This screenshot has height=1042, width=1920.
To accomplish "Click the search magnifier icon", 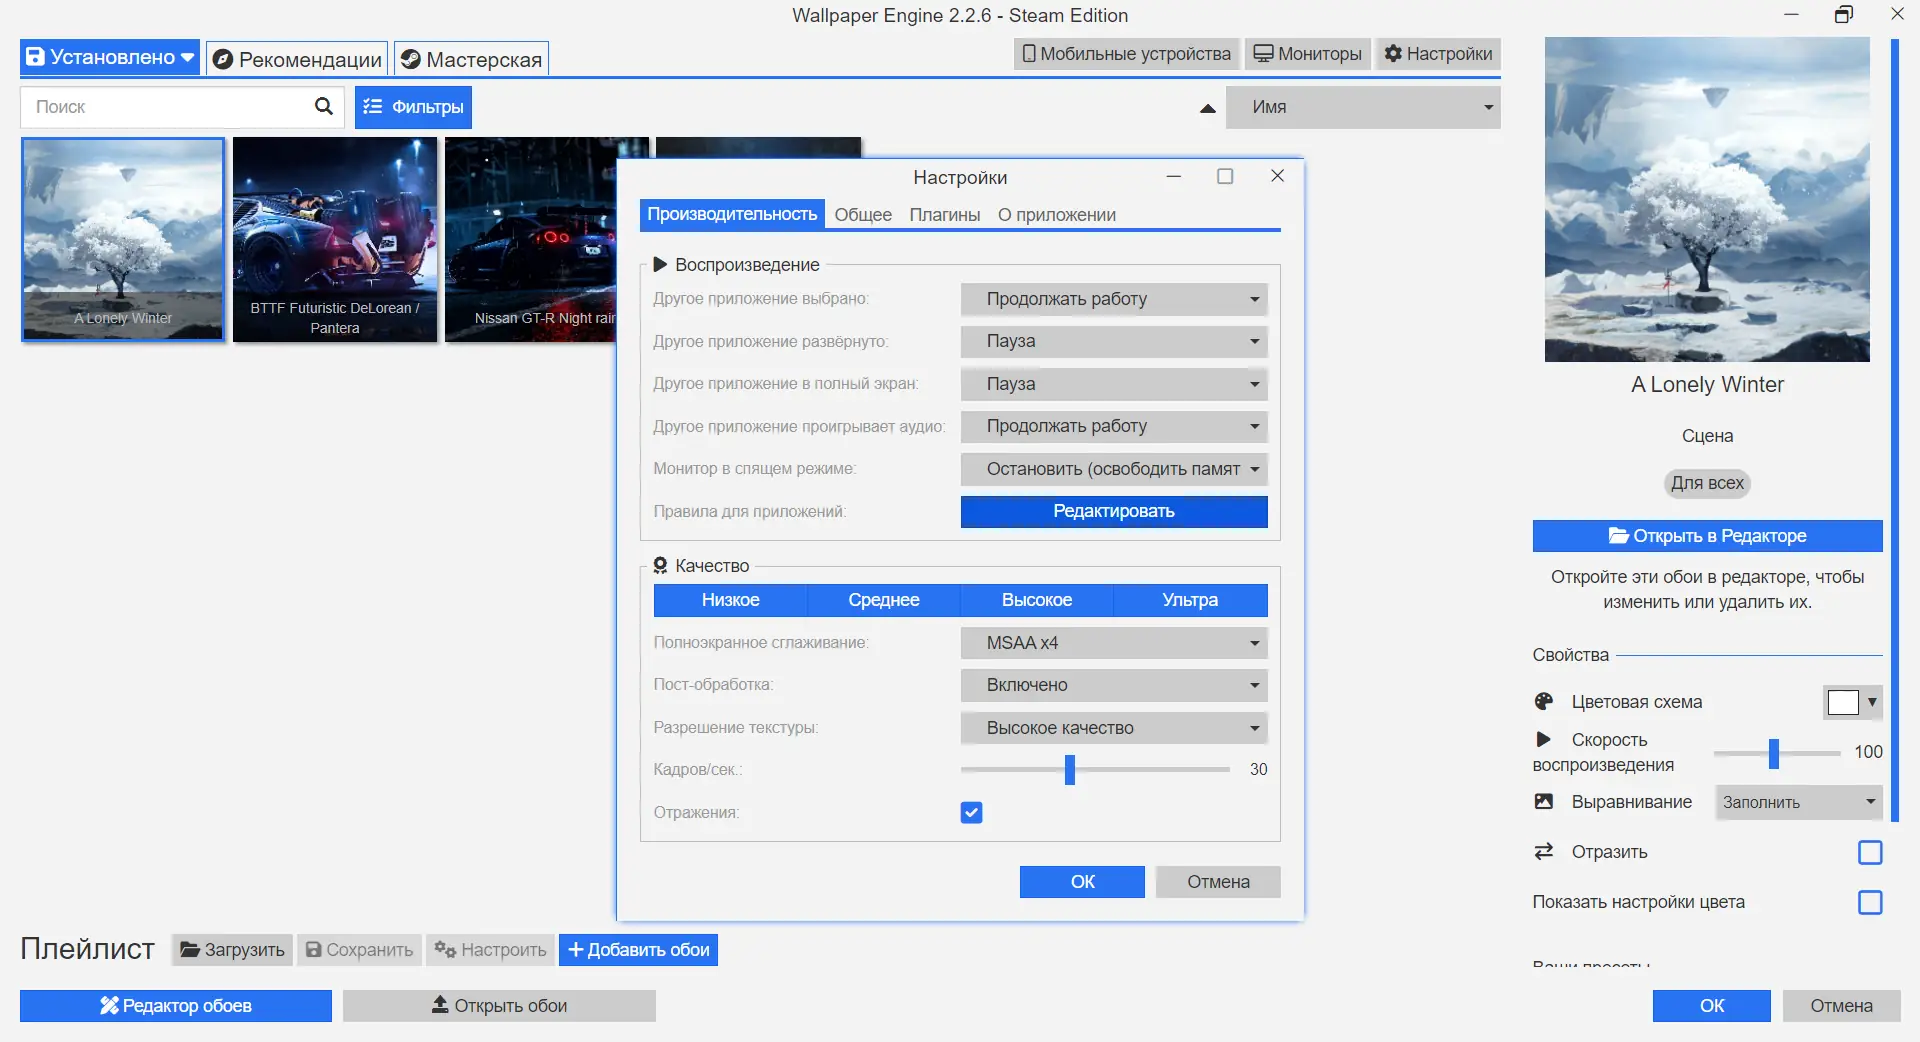I will tap(323, 106).
